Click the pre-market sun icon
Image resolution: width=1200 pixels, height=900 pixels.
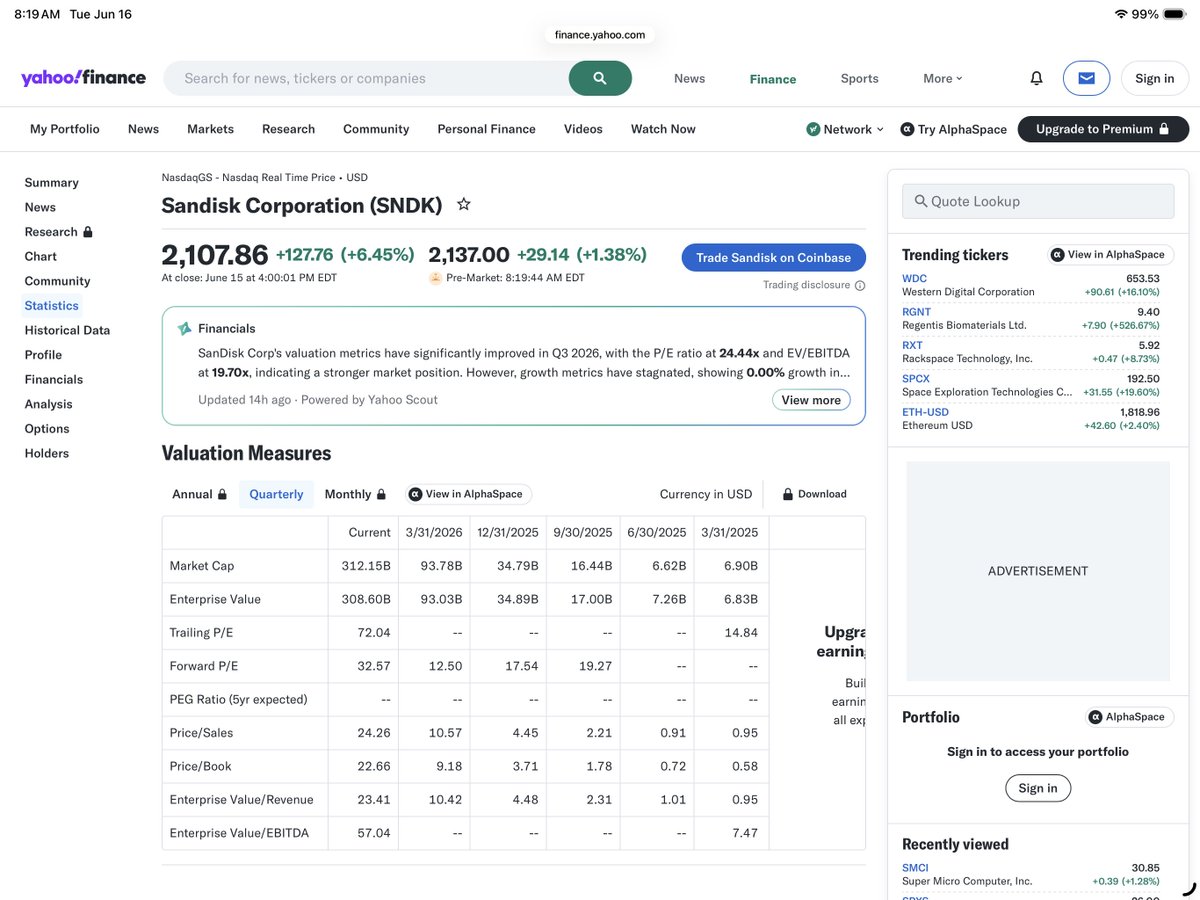pos(435,278)
